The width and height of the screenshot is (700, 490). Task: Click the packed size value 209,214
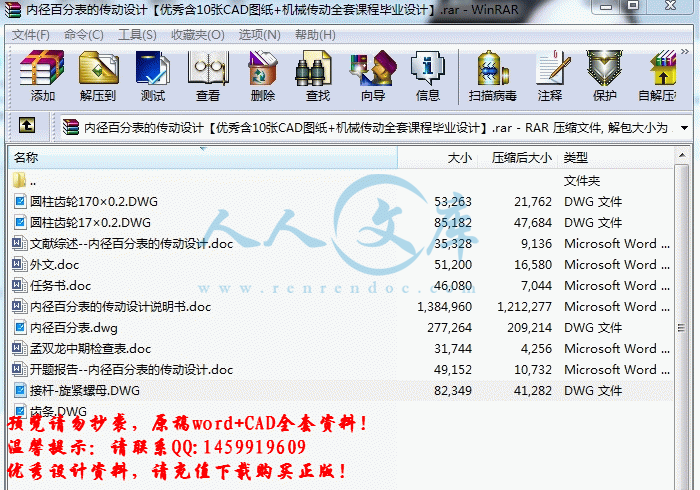point(529,328)
